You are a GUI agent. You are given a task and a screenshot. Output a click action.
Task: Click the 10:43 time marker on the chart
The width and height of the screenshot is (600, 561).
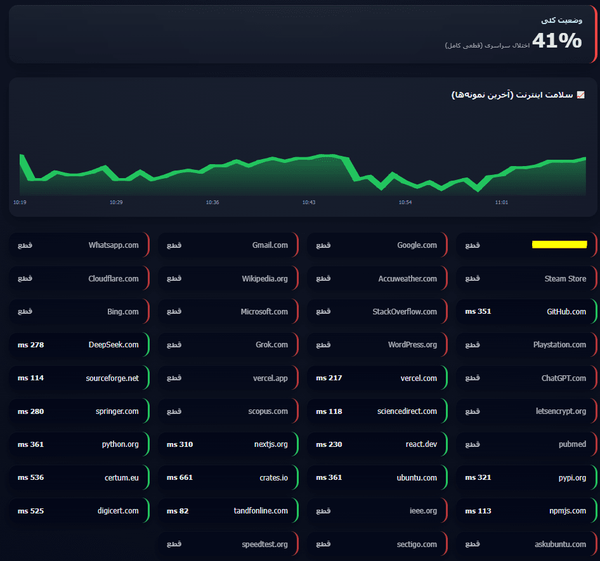309,202
